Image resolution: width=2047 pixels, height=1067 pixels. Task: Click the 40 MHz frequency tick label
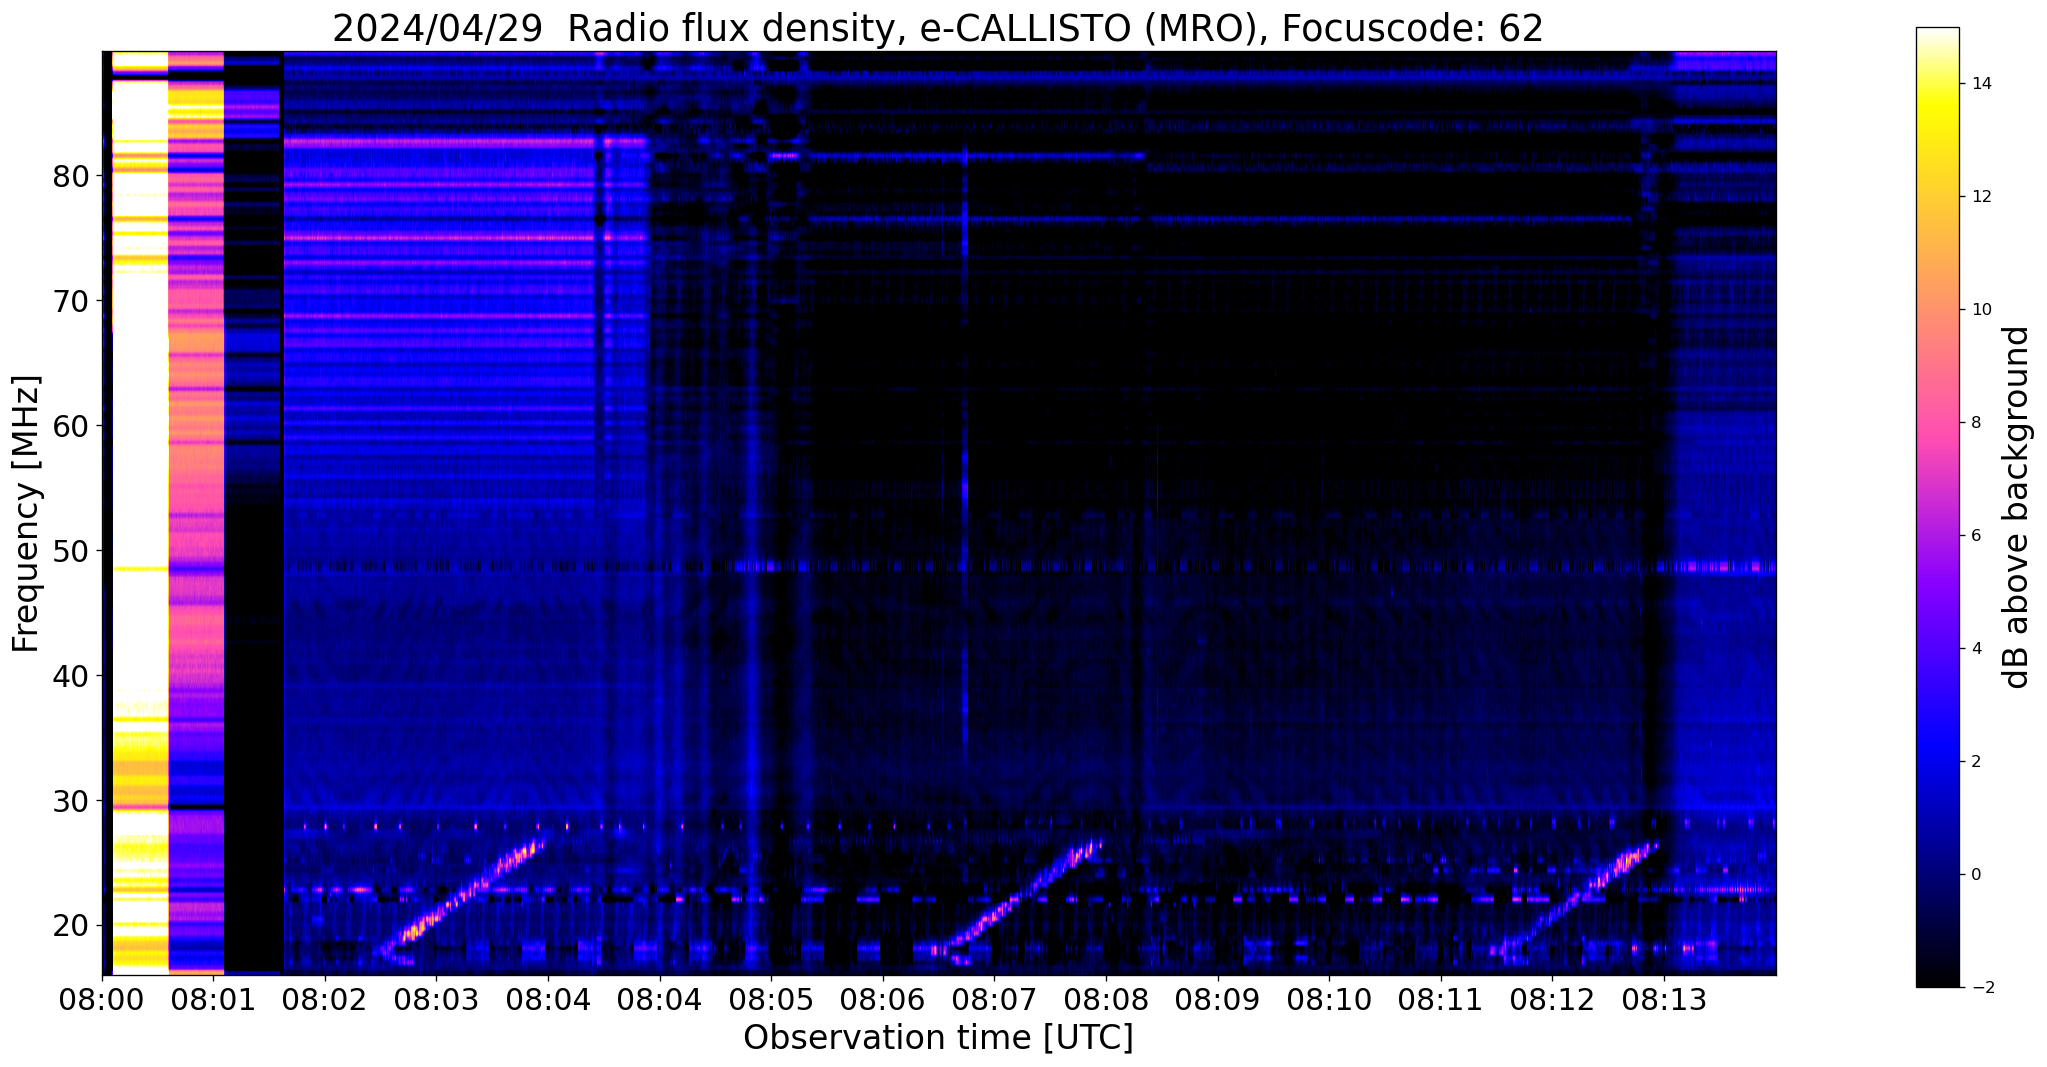pyautogui.click(x=71, y=676)
